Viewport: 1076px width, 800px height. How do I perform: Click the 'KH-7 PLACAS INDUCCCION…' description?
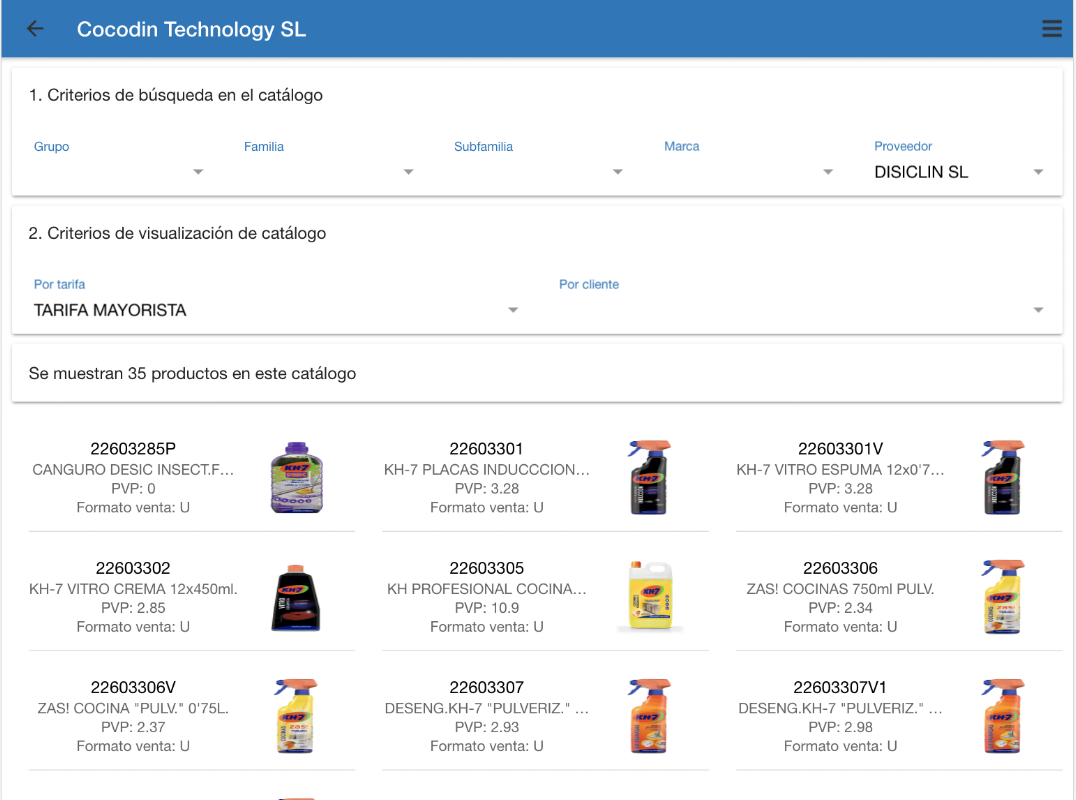click(x=487, y=470)
